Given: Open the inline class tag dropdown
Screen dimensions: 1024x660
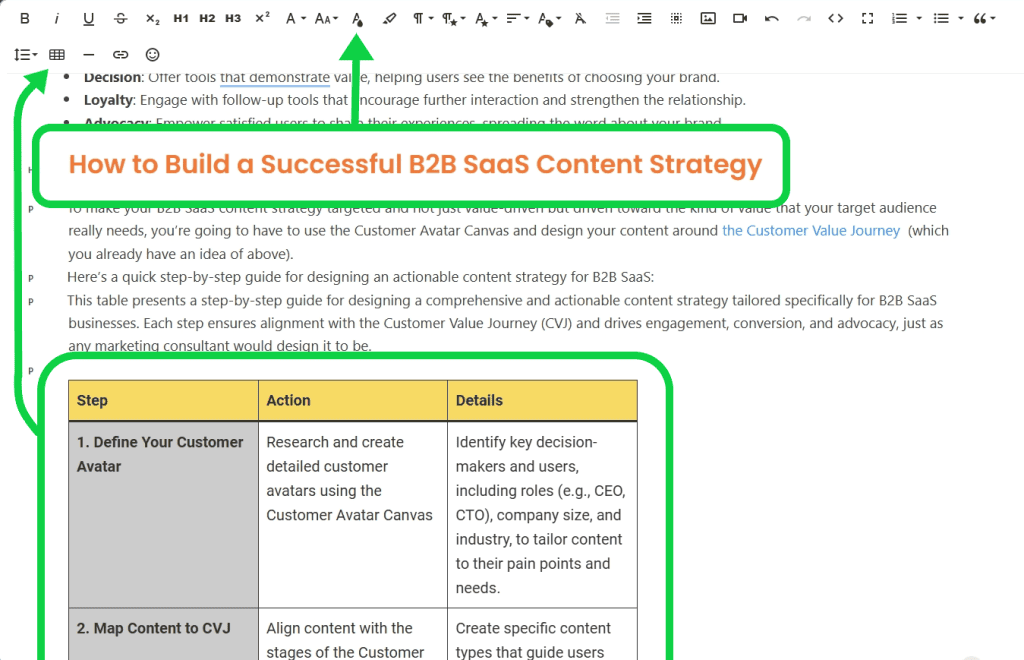Looking at the screenshot, I should tap(549, 18).
